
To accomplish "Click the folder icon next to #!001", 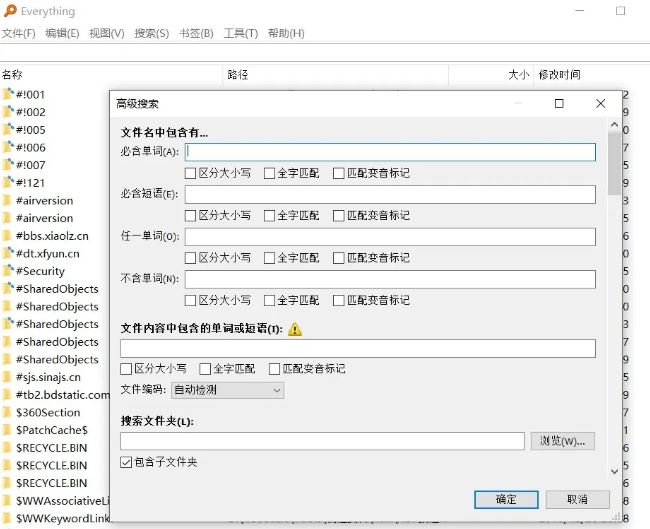I will 8,94.
